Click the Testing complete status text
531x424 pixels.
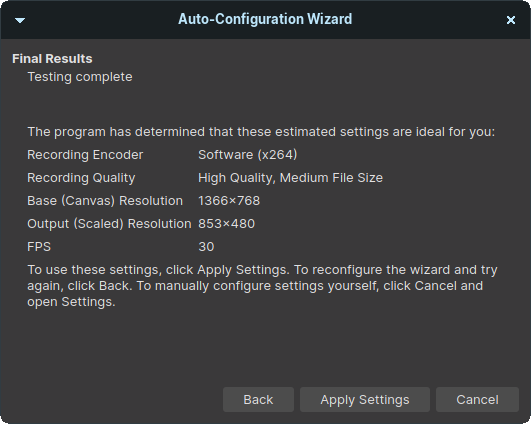[x=80, y=77]
